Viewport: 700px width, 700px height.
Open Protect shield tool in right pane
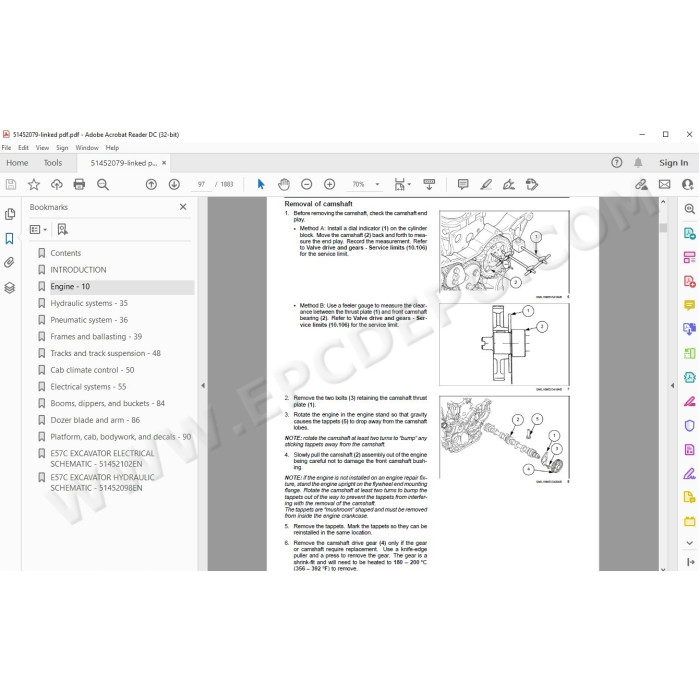tap(689, 425)
